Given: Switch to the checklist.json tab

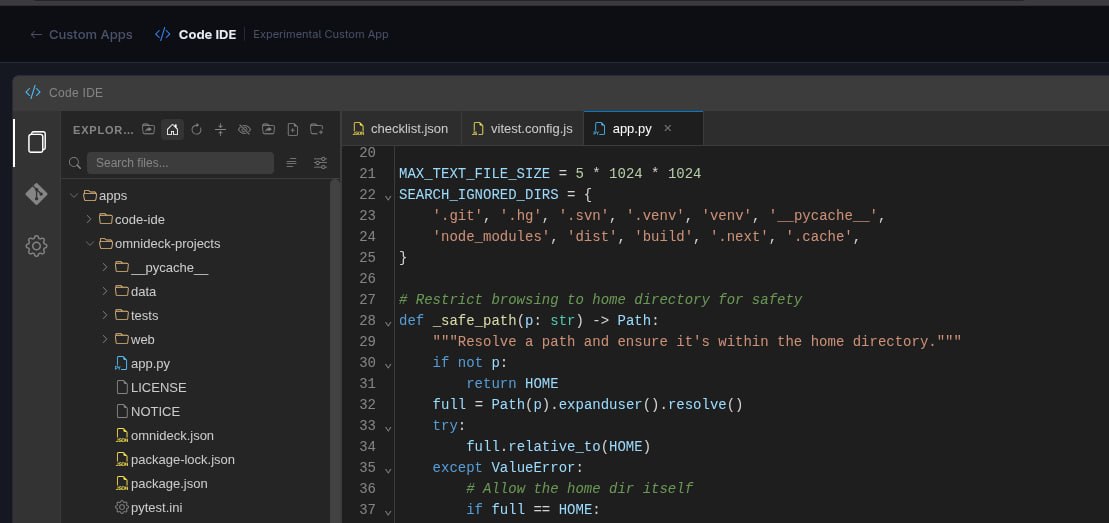Looking at the screenshot, I should pyautogui.click(x=401, y=129).
